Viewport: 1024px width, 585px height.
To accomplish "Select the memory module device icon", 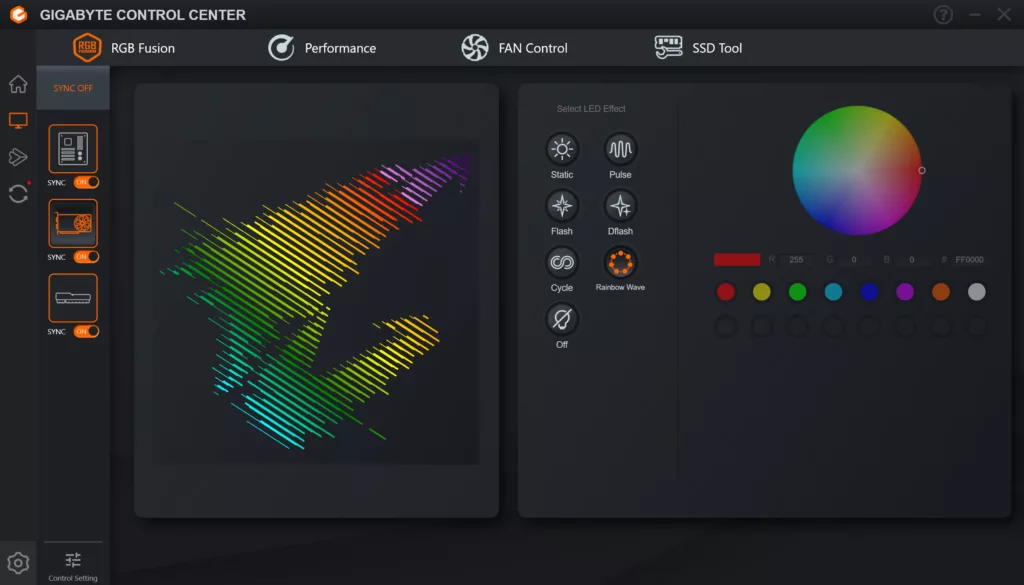I will 73,298.
